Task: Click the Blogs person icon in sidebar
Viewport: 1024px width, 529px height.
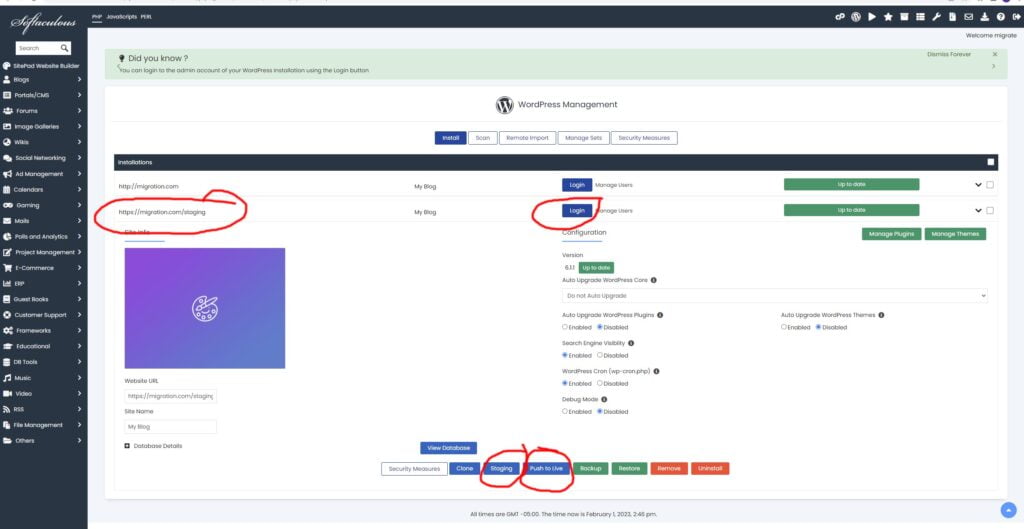Action: coord(7,80)
